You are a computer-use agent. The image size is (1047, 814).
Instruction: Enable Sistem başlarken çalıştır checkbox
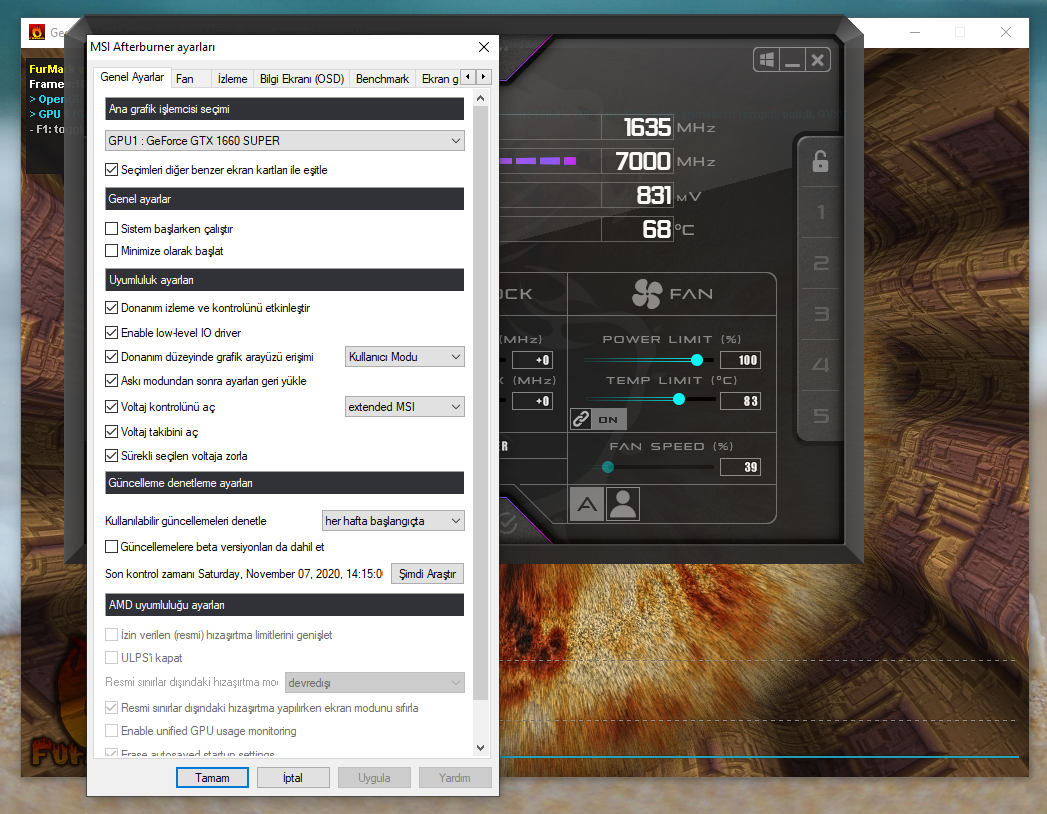point(112,228)
